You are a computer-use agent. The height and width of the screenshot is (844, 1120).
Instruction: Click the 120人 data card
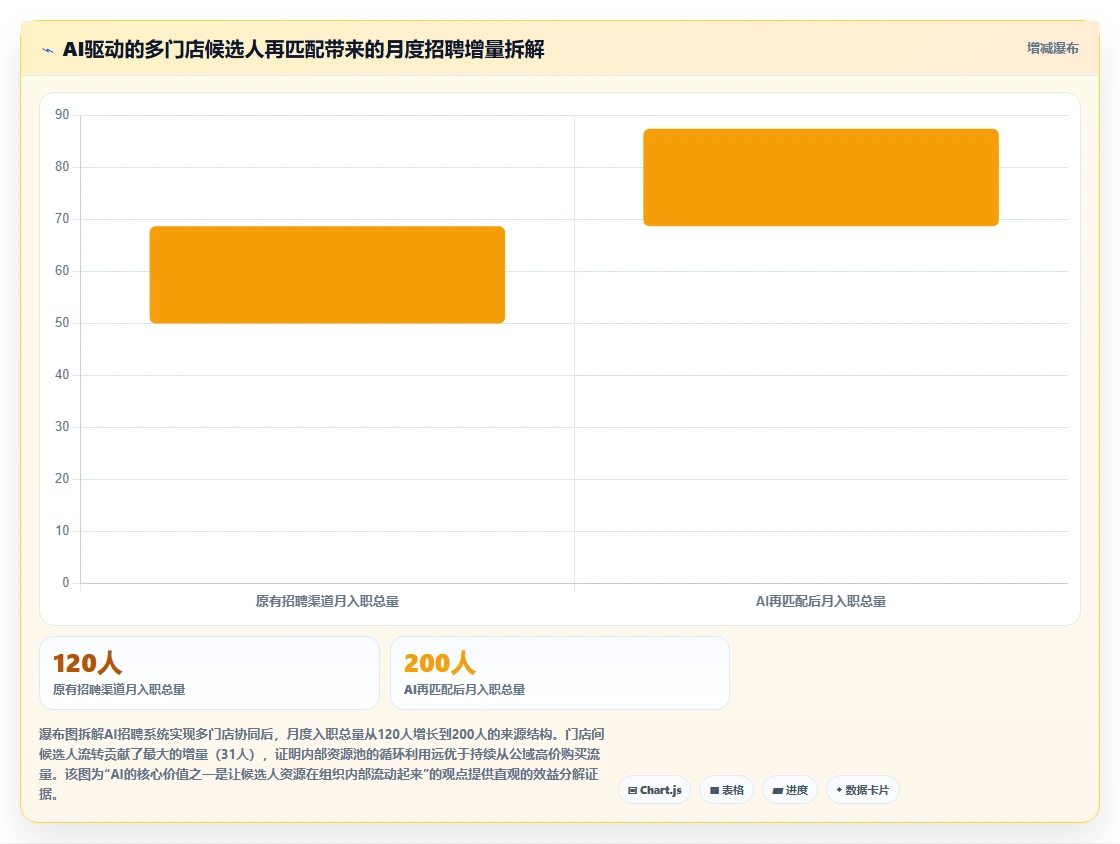209,673
